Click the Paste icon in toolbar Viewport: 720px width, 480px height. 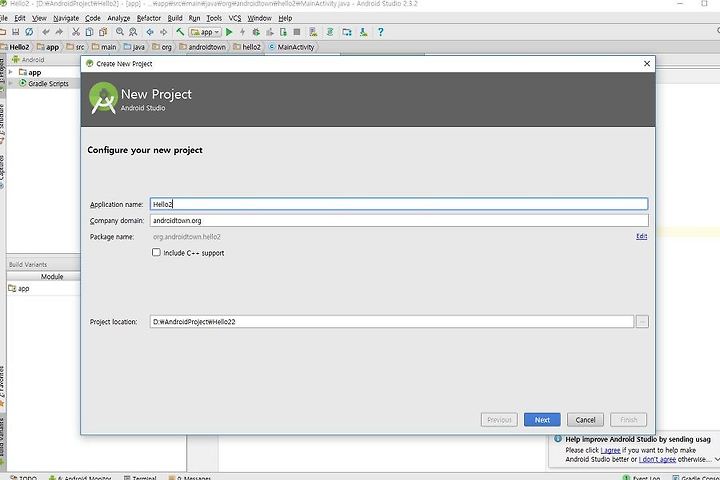(x=103, y=32)
